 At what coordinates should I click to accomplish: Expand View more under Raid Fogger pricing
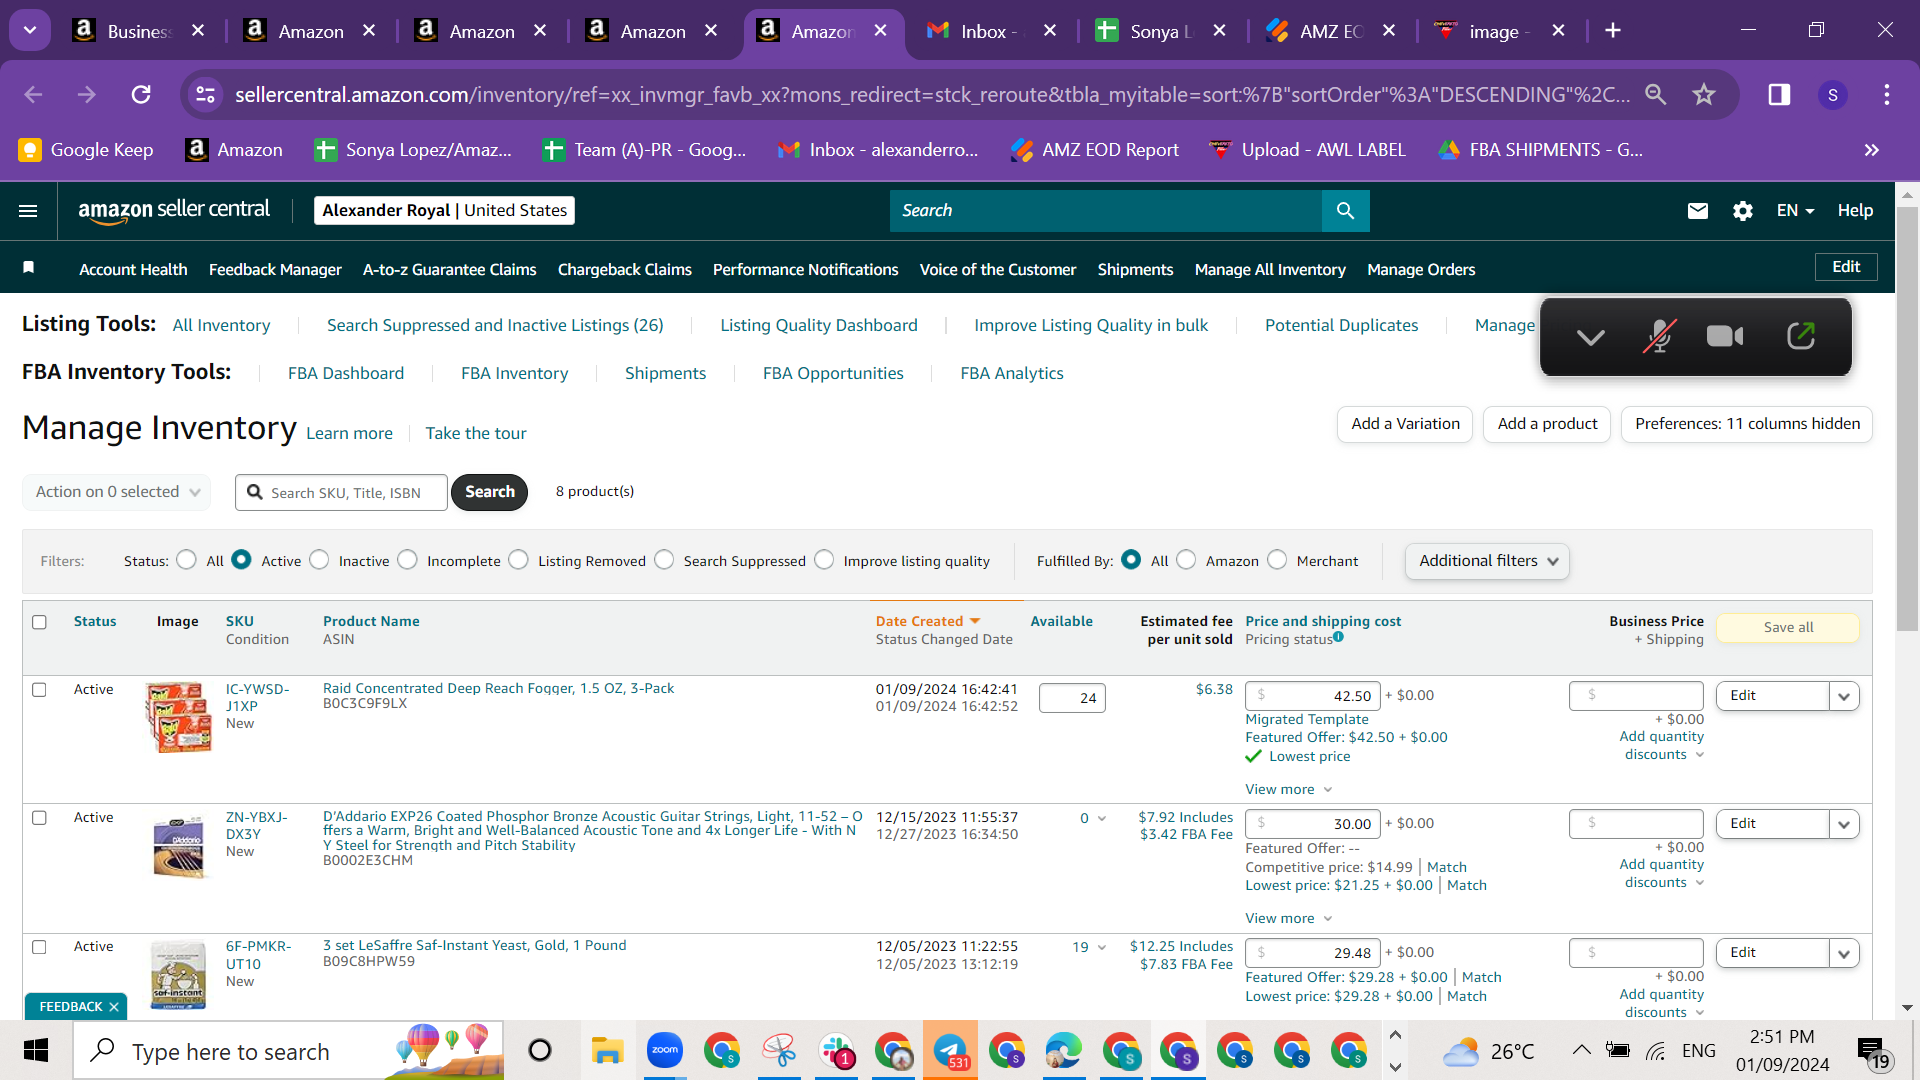tap(1288, 789)
